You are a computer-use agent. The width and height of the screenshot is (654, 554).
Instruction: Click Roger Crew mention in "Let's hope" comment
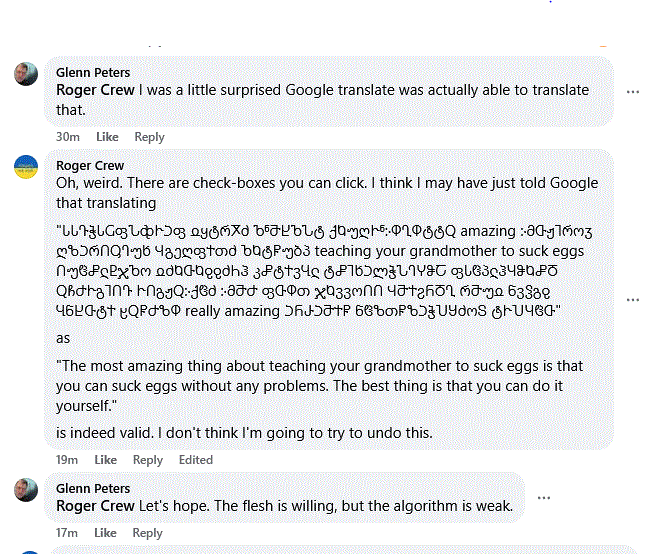(x=95, y=506)
